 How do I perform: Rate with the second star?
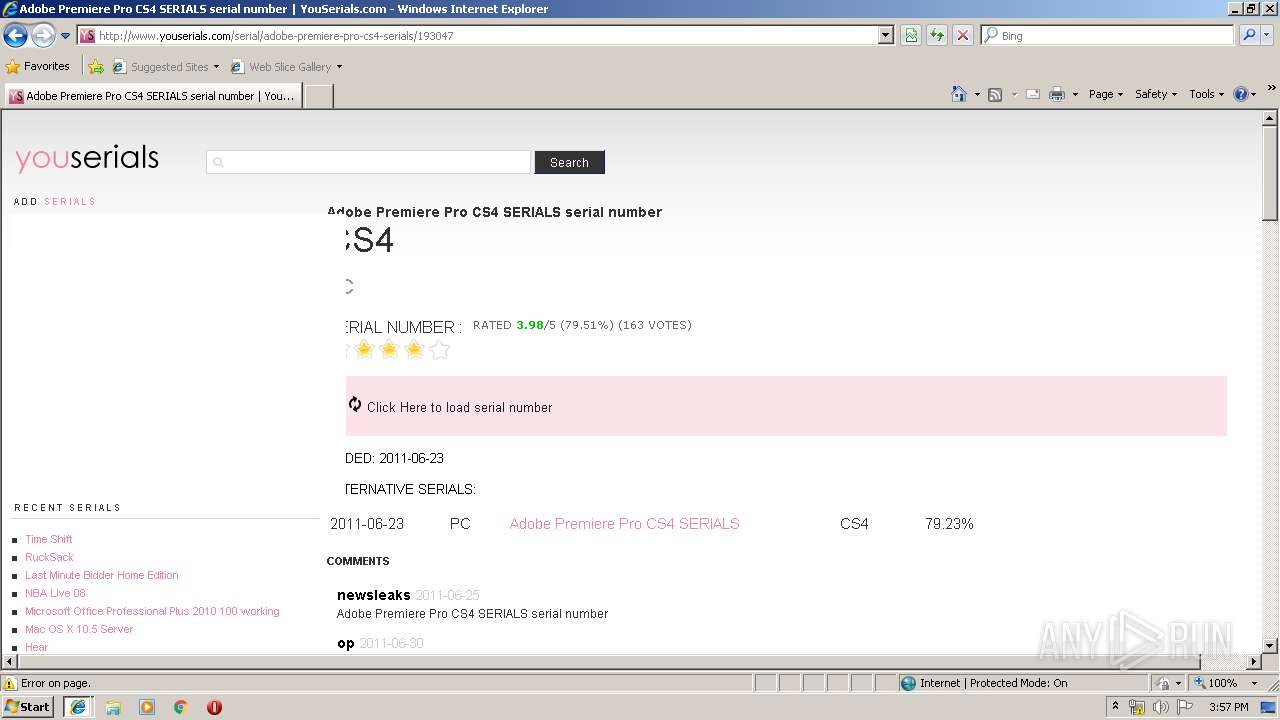click(x=364, y=349)
